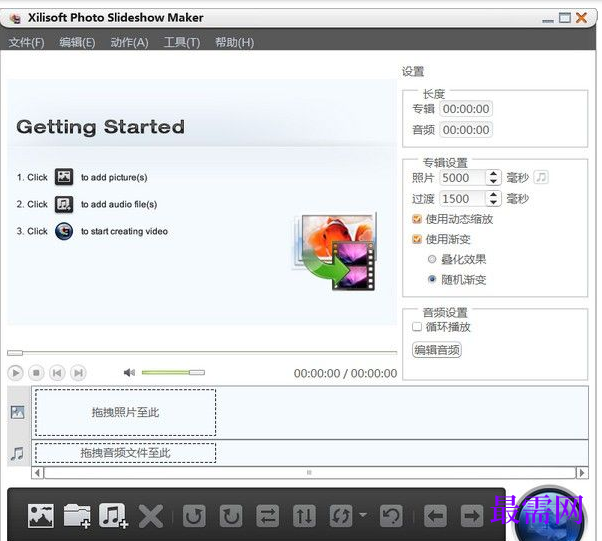The image size is (602, 541).
Task: Toggle the 使用渐变 checkbox
Action: (417, 239)
